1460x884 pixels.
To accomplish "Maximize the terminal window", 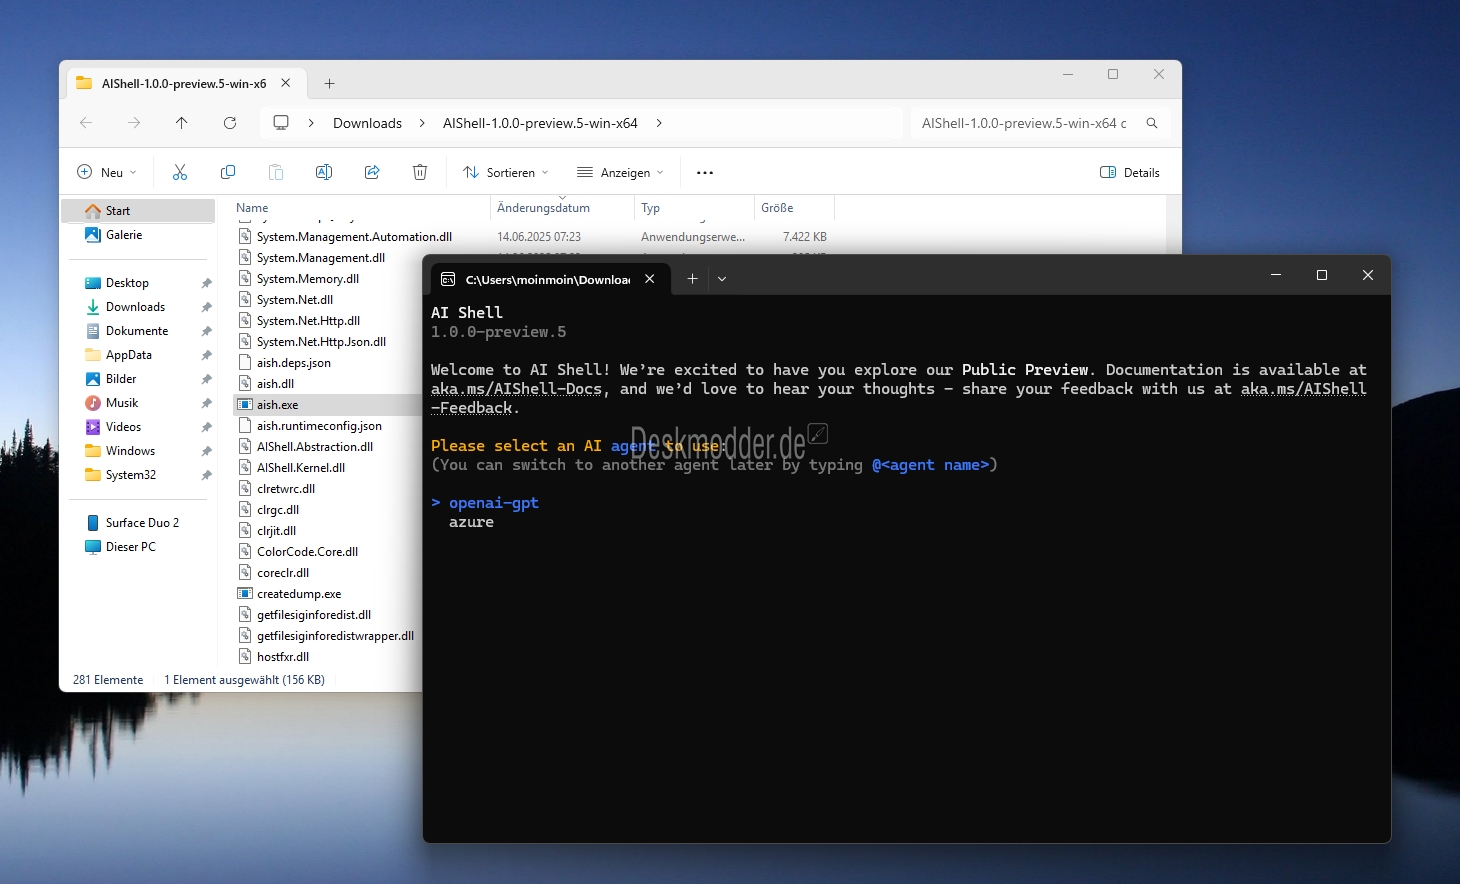I will 1322,275.
